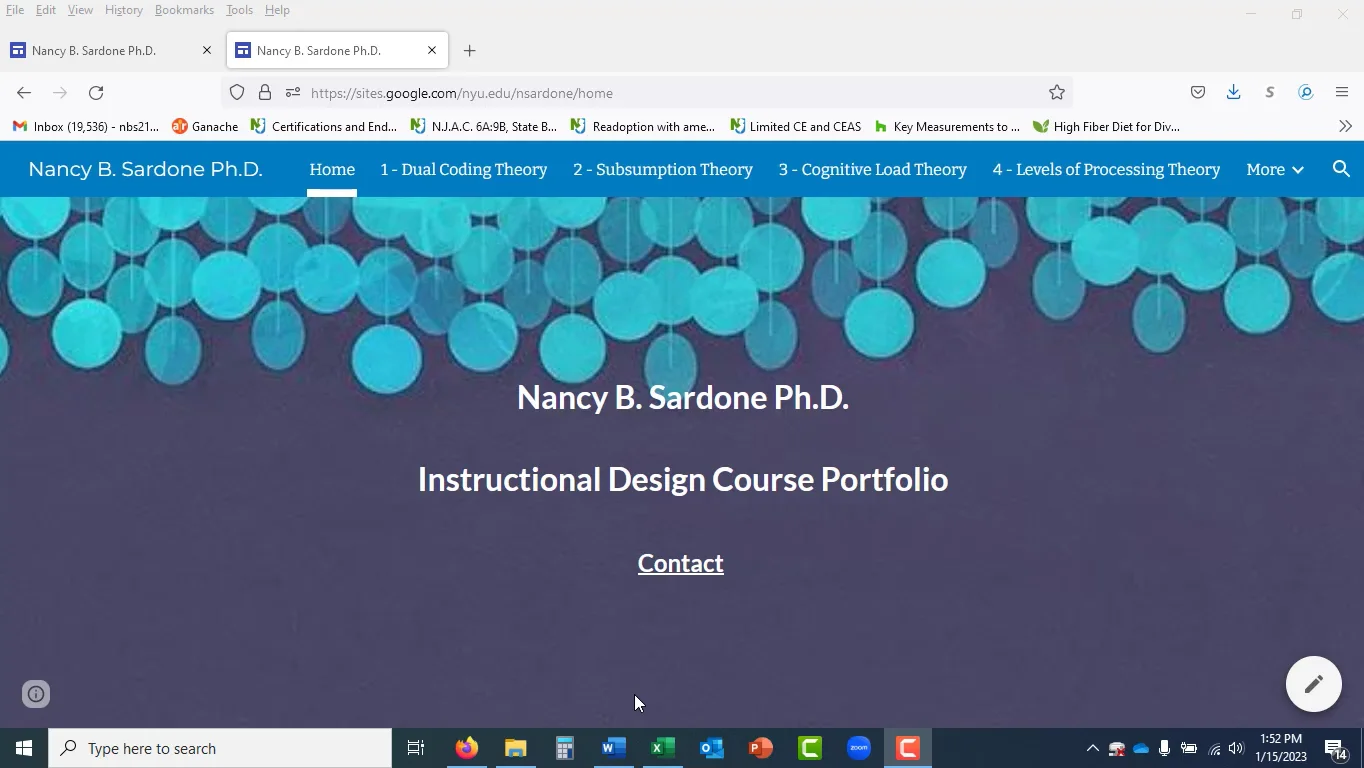The width and height of the screenshot is (1364, 768).
Task: Launch Word from the taskbar
Action: pyautogui.click(x=614, y=748)
